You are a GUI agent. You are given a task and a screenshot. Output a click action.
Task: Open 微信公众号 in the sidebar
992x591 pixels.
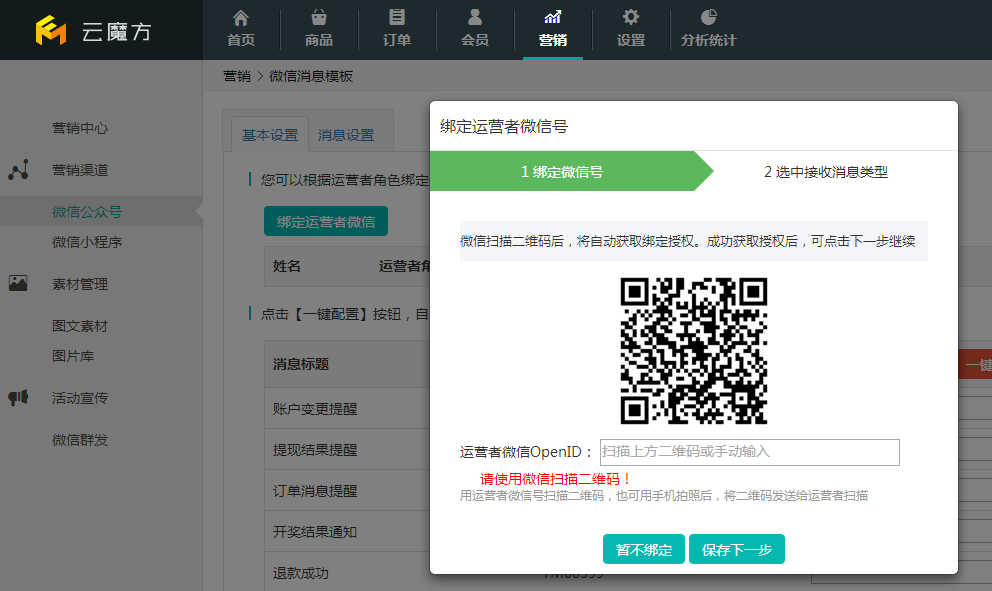coord(87,212)
